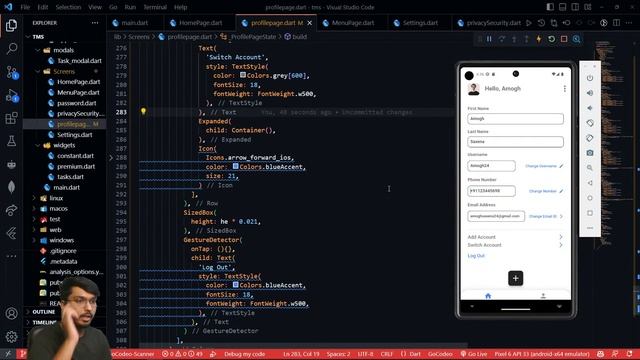Switch to the Settings.dart tab

coord(420,23)
